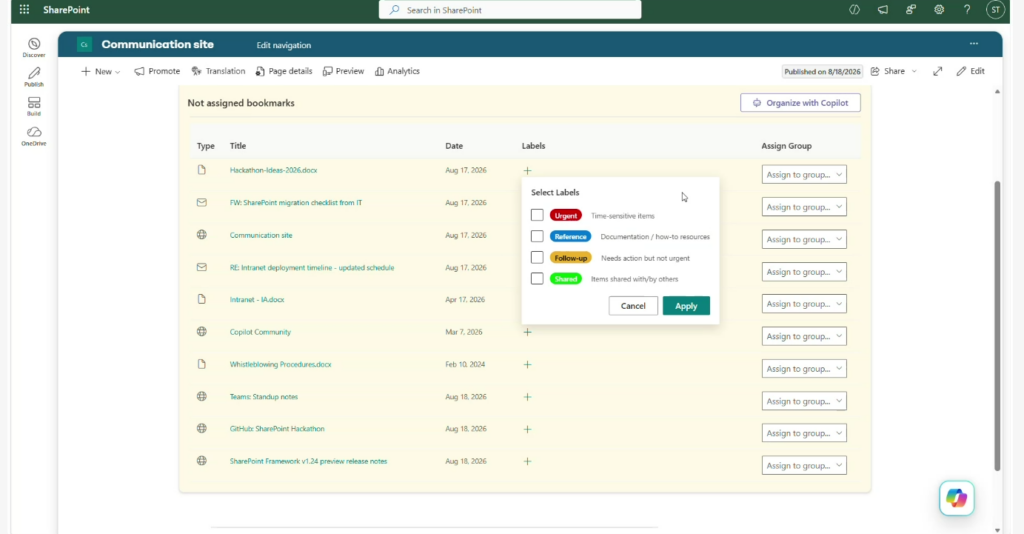
Task: Open the app launcher waffle icon
Action: tap(24, 10)
